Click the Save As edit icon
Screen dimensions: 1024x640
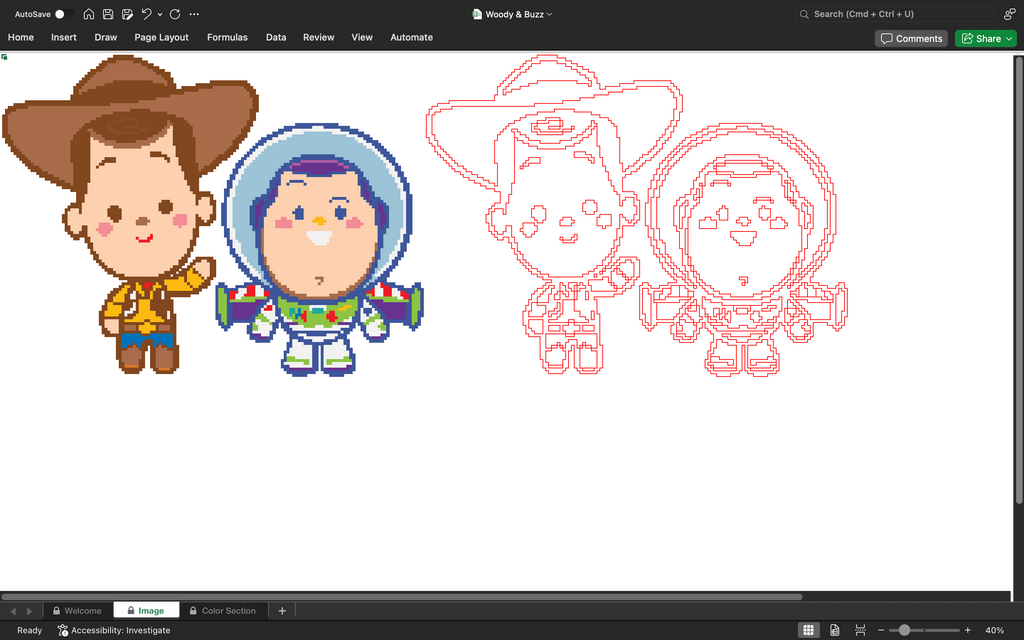pyautogui.click(x=127, y=14)
